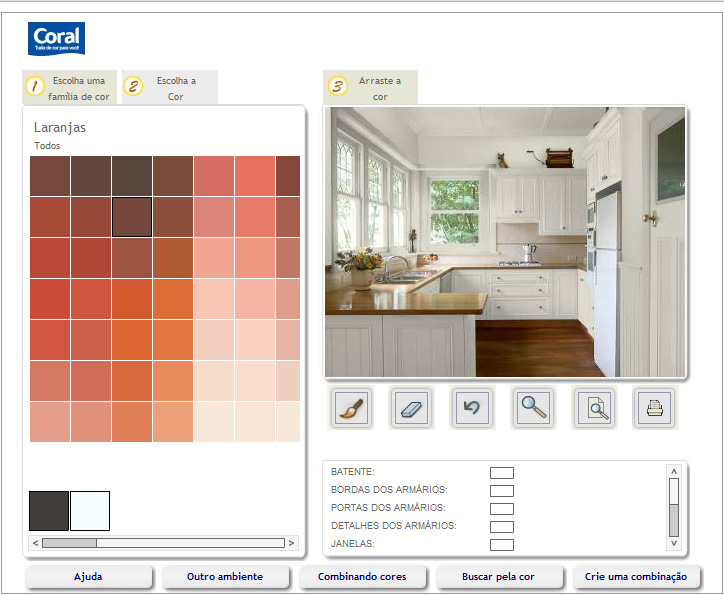Viewport: 724px width, 595px height.
Task: Select the coral red swatch in the top row
Action: tap(255, 176)
